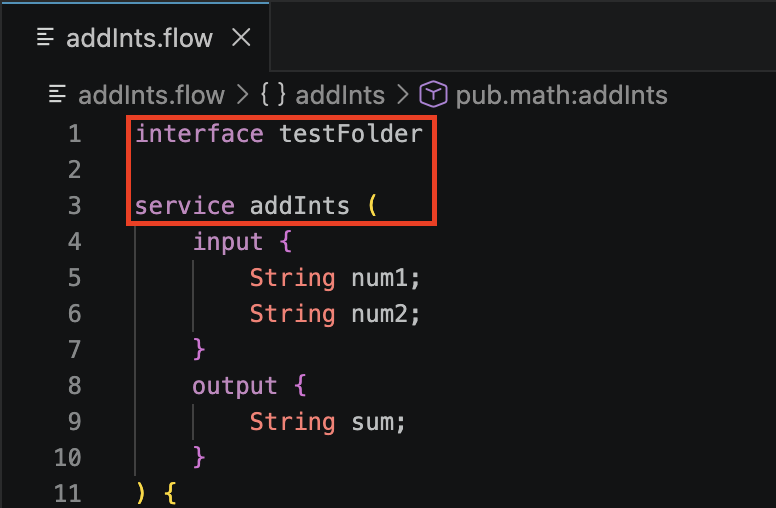The width and height of the screenshot is (776, 508).
Task: Click line number 7 in the gutter
Action: click(x=75, y=350)
